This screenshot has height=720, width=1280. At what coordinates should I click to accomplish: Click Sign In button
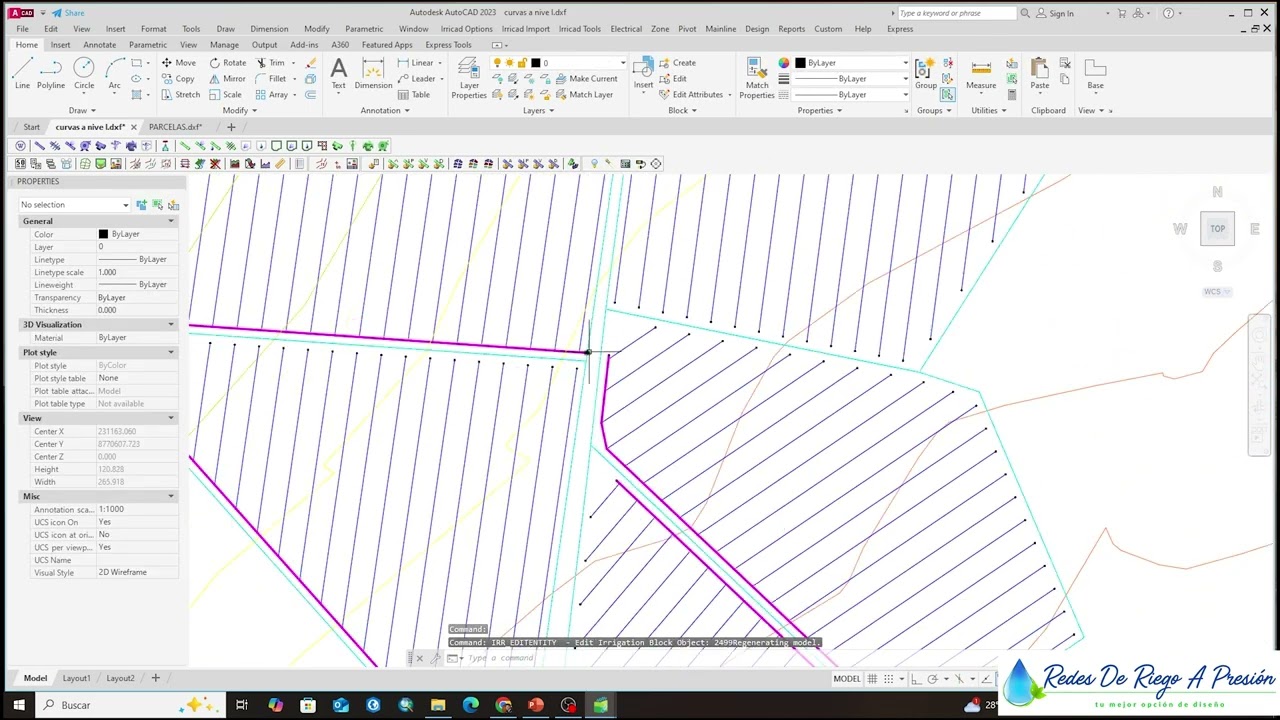[x=1055, y=13]
